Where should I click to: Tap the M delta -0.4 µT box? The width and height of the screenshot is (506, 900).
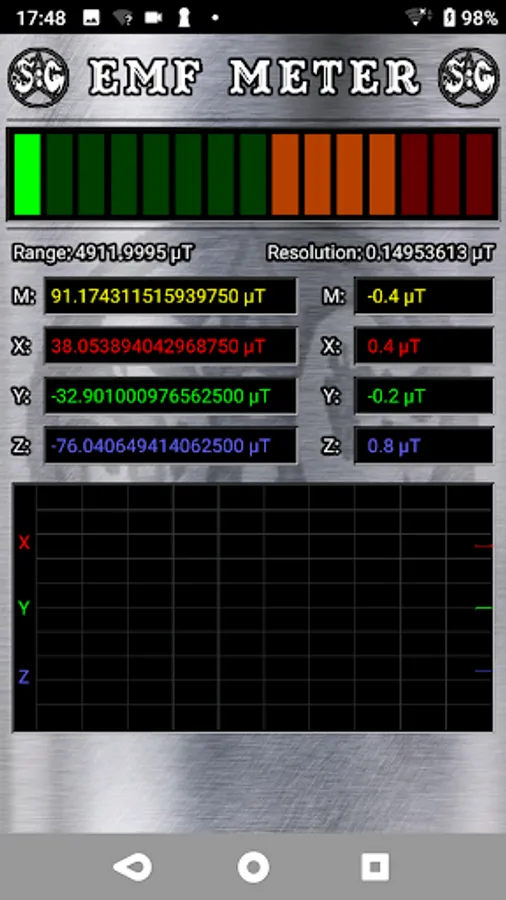coord(423,296)
